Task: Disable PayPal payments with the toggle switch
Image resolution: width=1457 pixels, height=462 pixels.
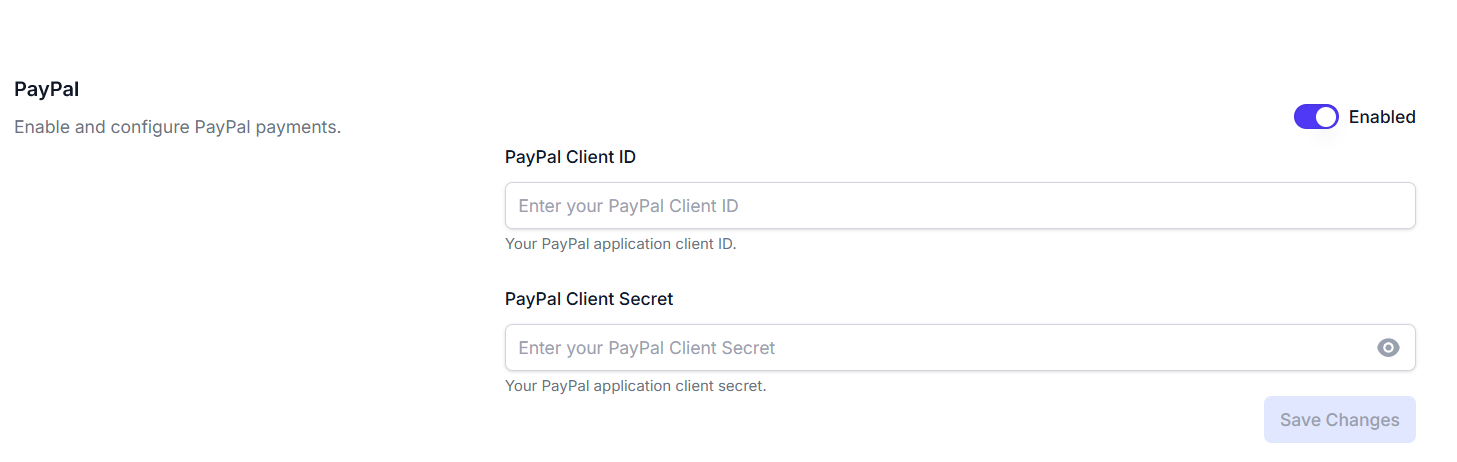Action: pyautogui.click(x=1315, y=117)
